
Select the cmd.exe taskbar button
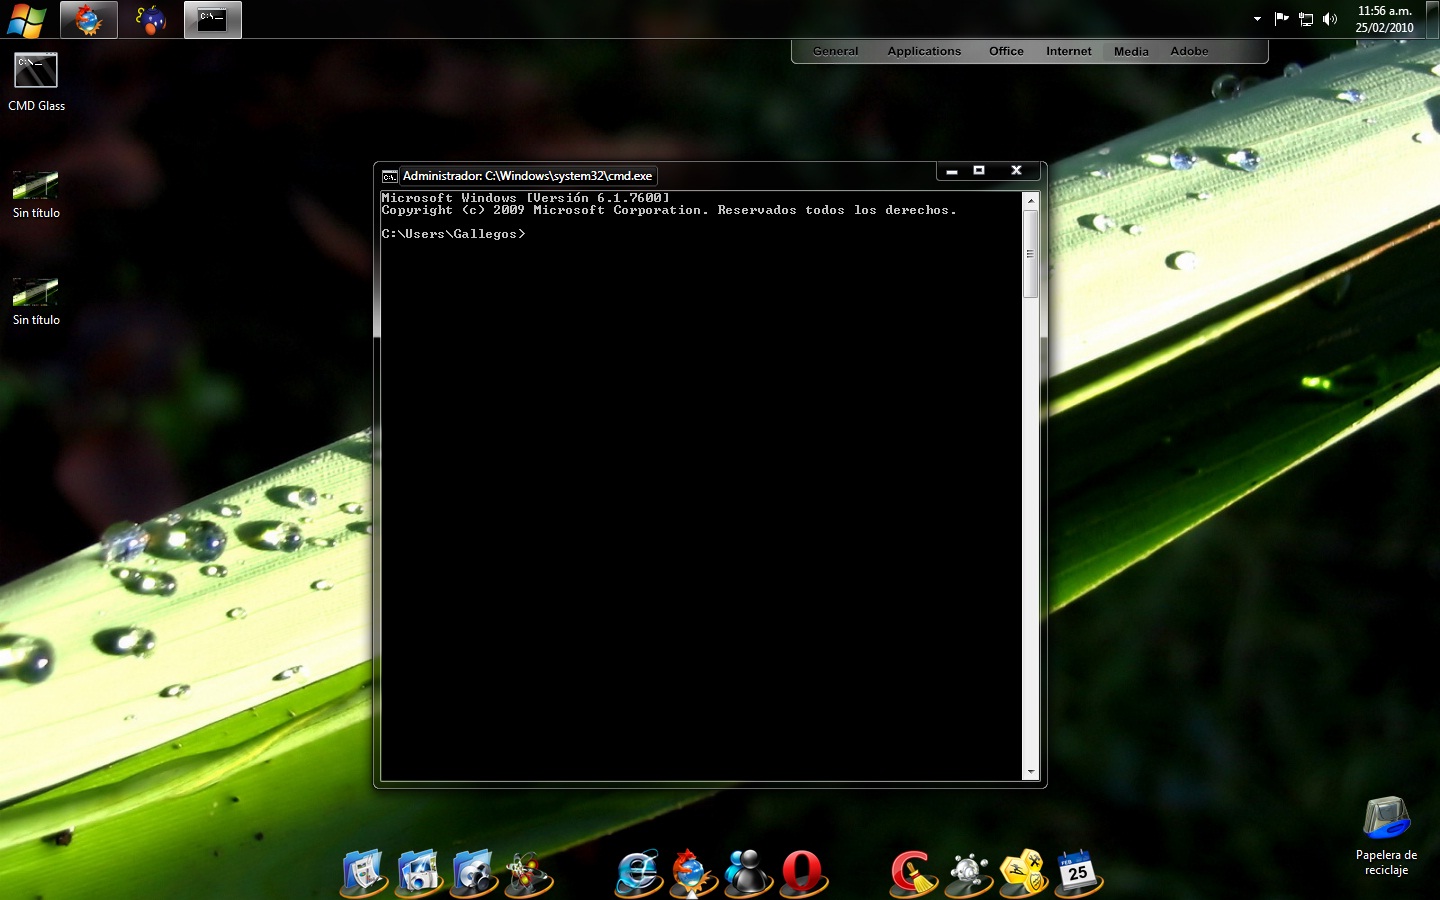(x=213, y=20)
